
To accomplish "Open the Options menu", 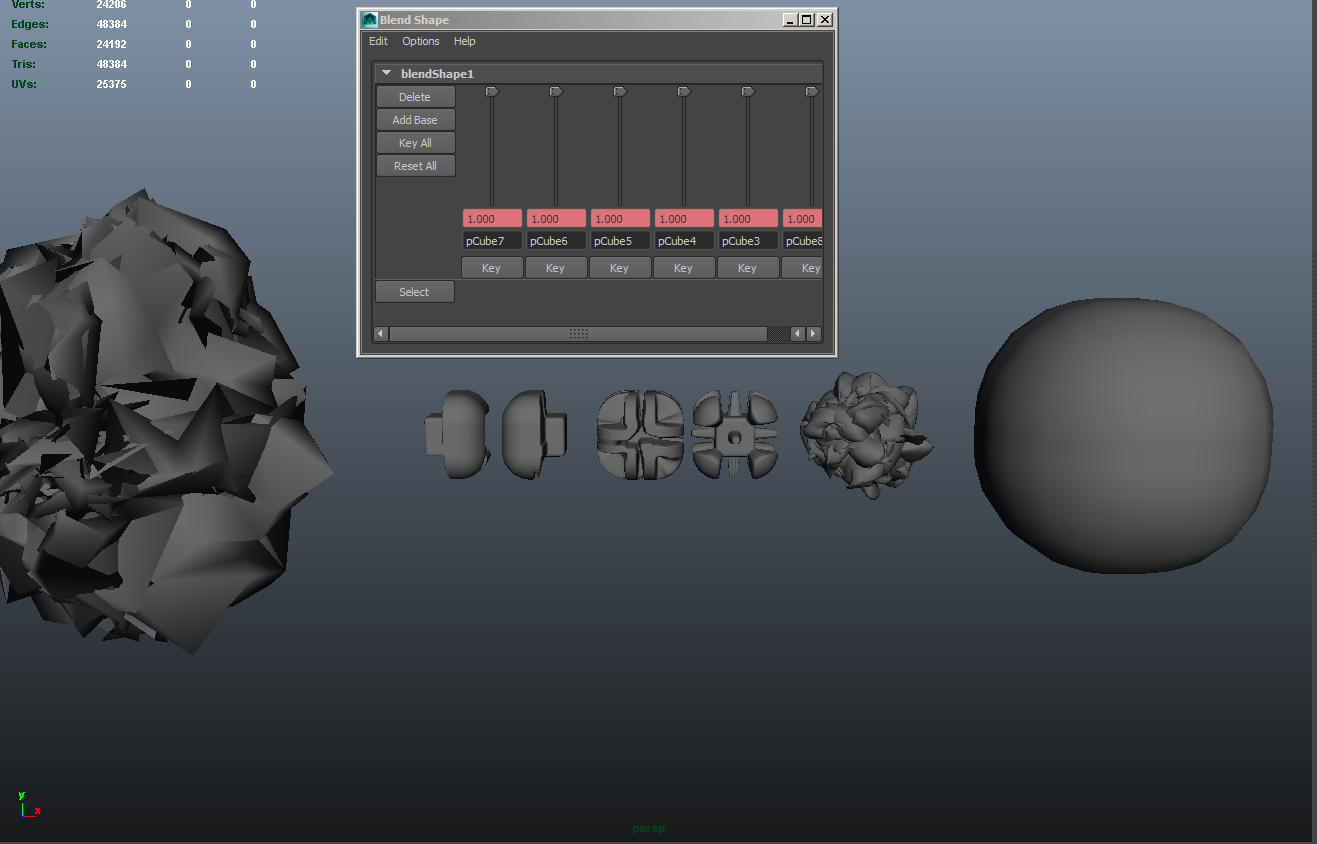I will (x=420, y=41).
